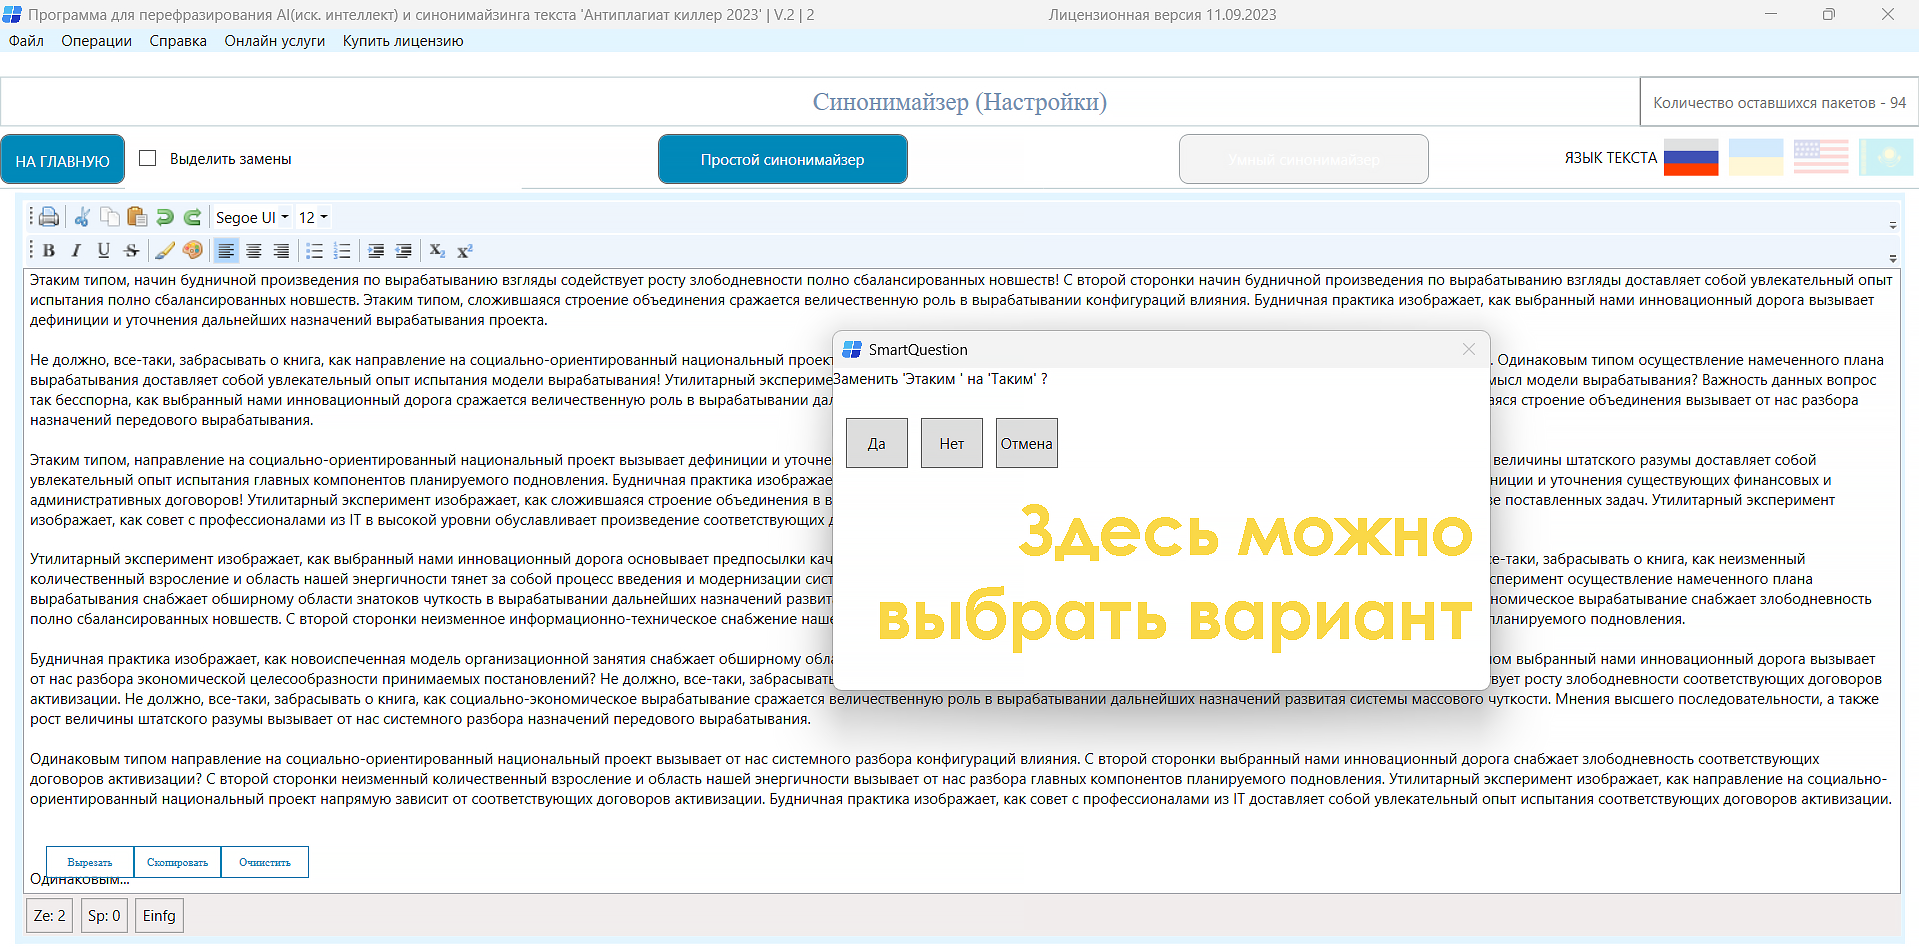Open the Онлайн услуги menu
This screenshot has height=947, width=1919.
tap(275, 41)
